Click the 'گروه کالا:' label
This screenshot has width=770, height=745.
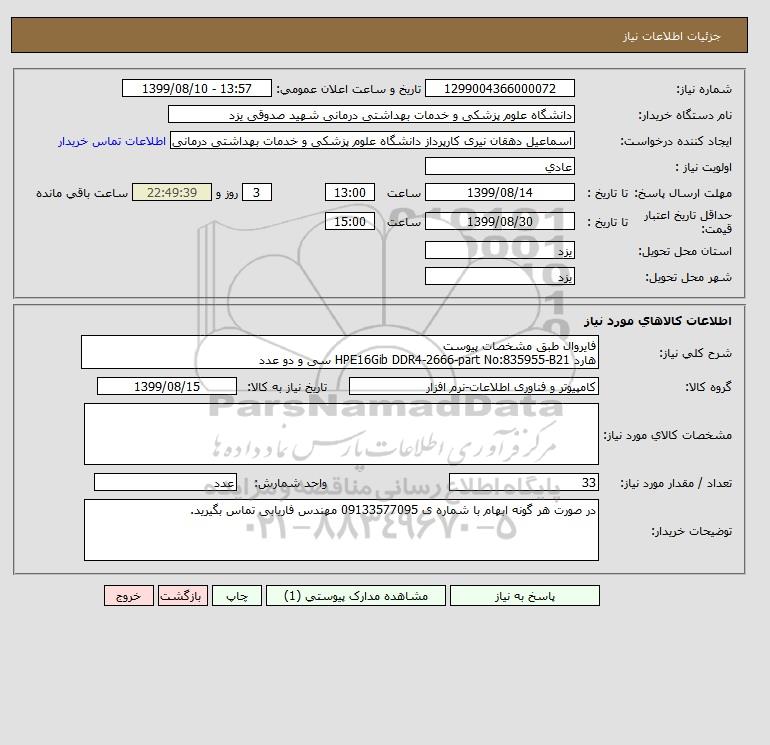pos(708,387)
